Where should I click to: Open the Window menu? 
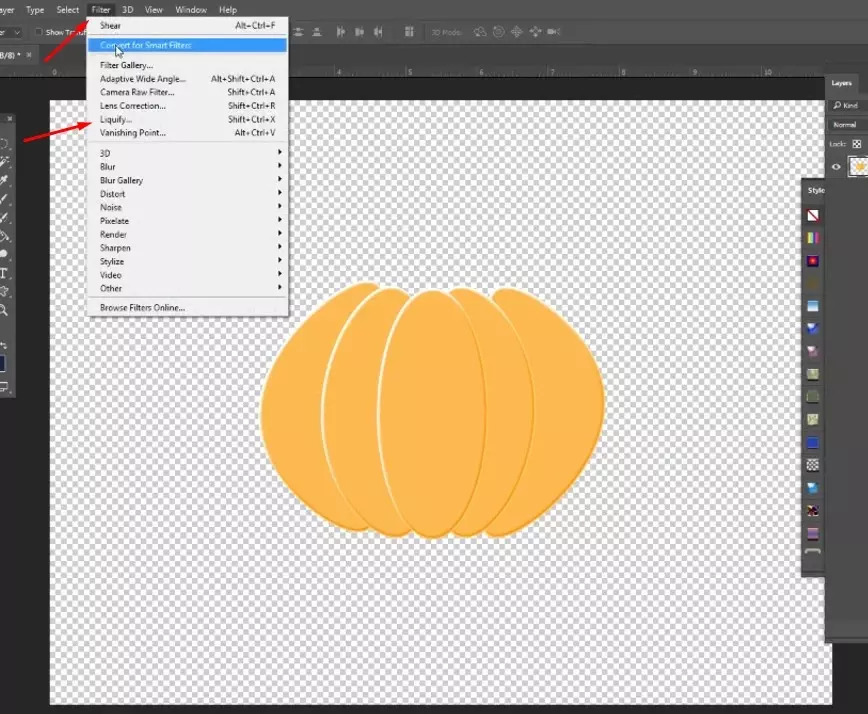click(x=191, y=10)
